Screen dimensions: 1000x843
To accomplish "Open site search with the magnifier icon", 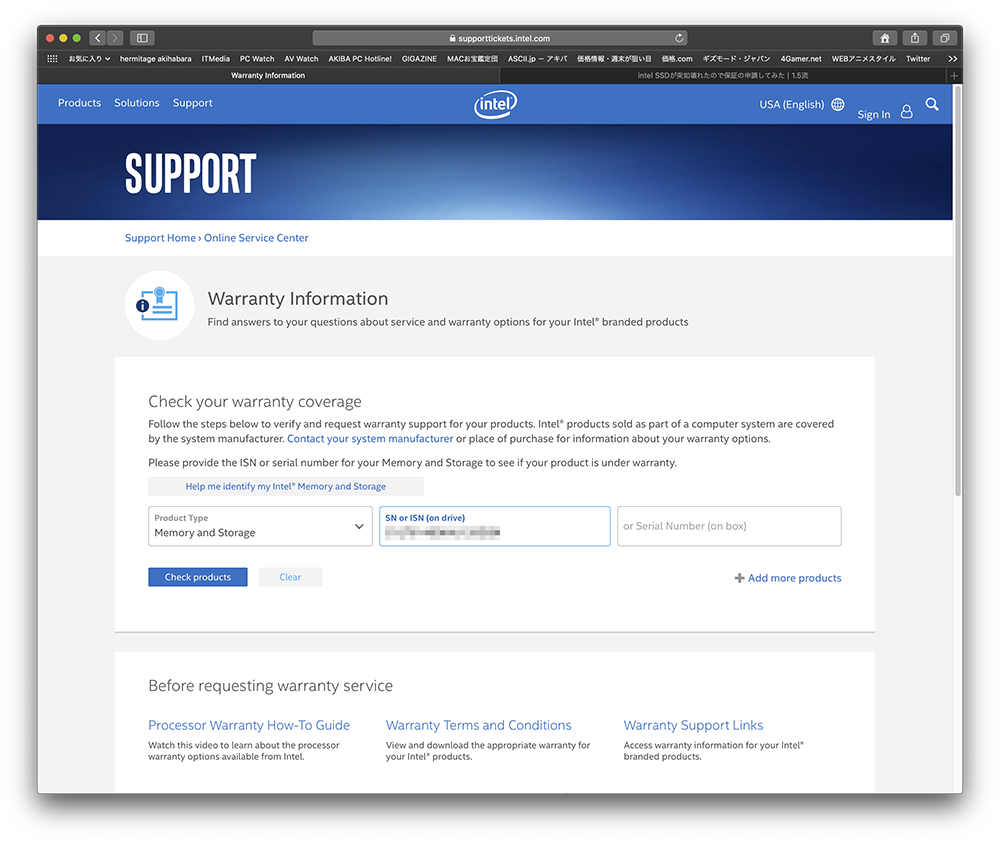I will tap(932, 104).
